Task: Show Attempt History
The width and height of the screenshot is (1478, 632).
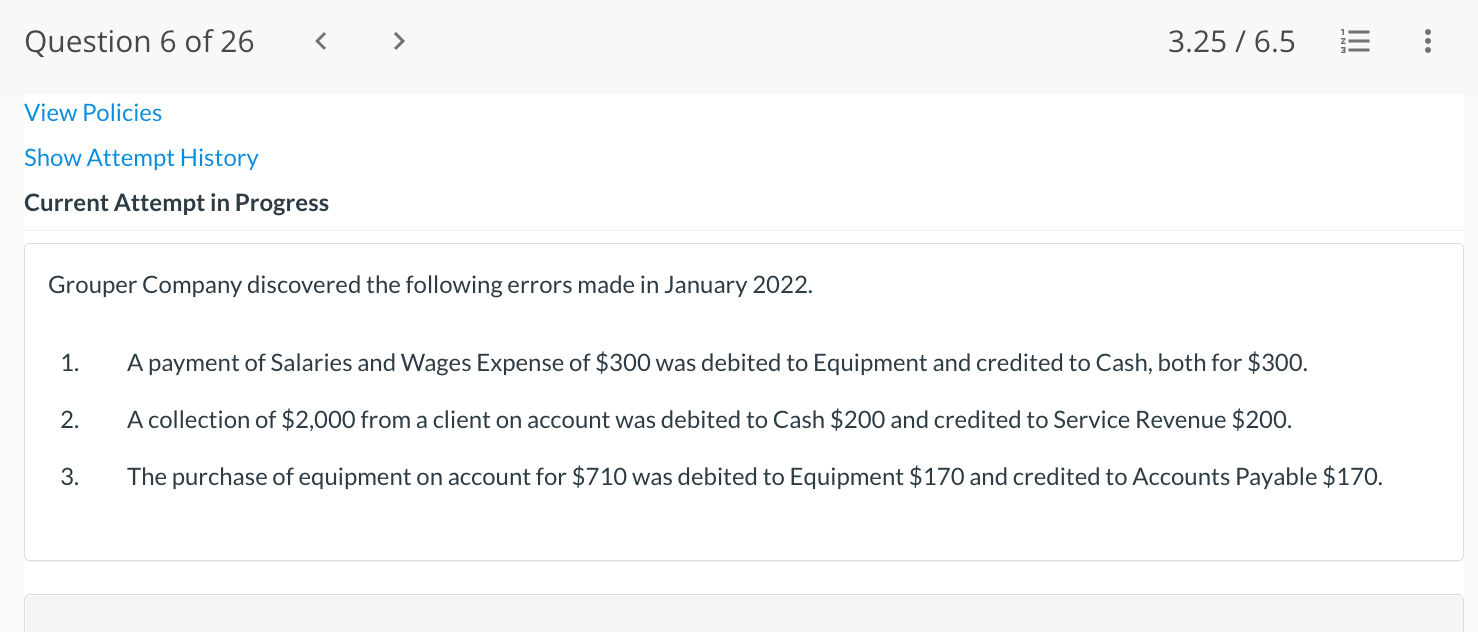Action: pos(140,157)
